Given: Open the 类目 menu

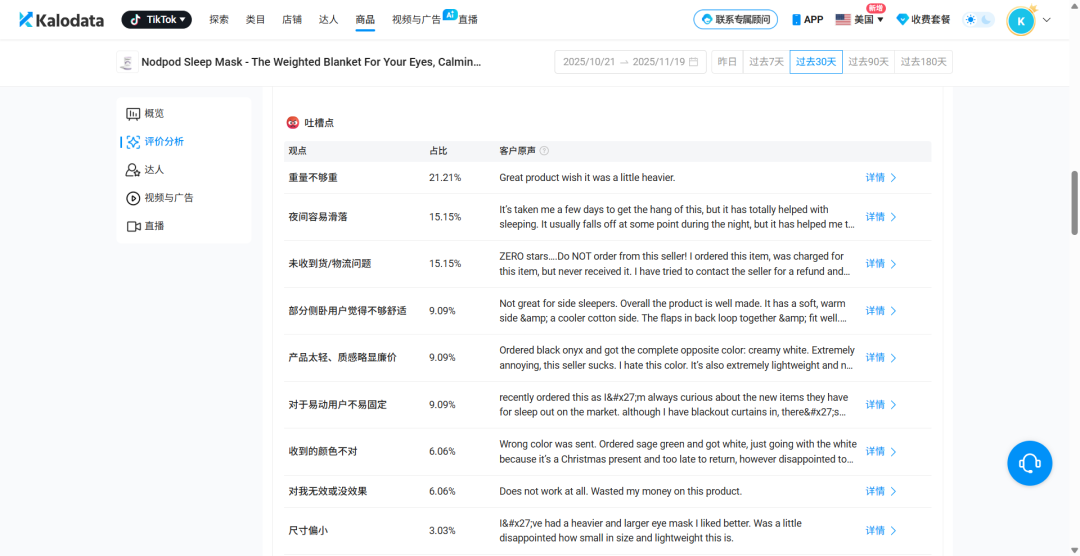Looking at the screenshot, I should coord(256,20).
